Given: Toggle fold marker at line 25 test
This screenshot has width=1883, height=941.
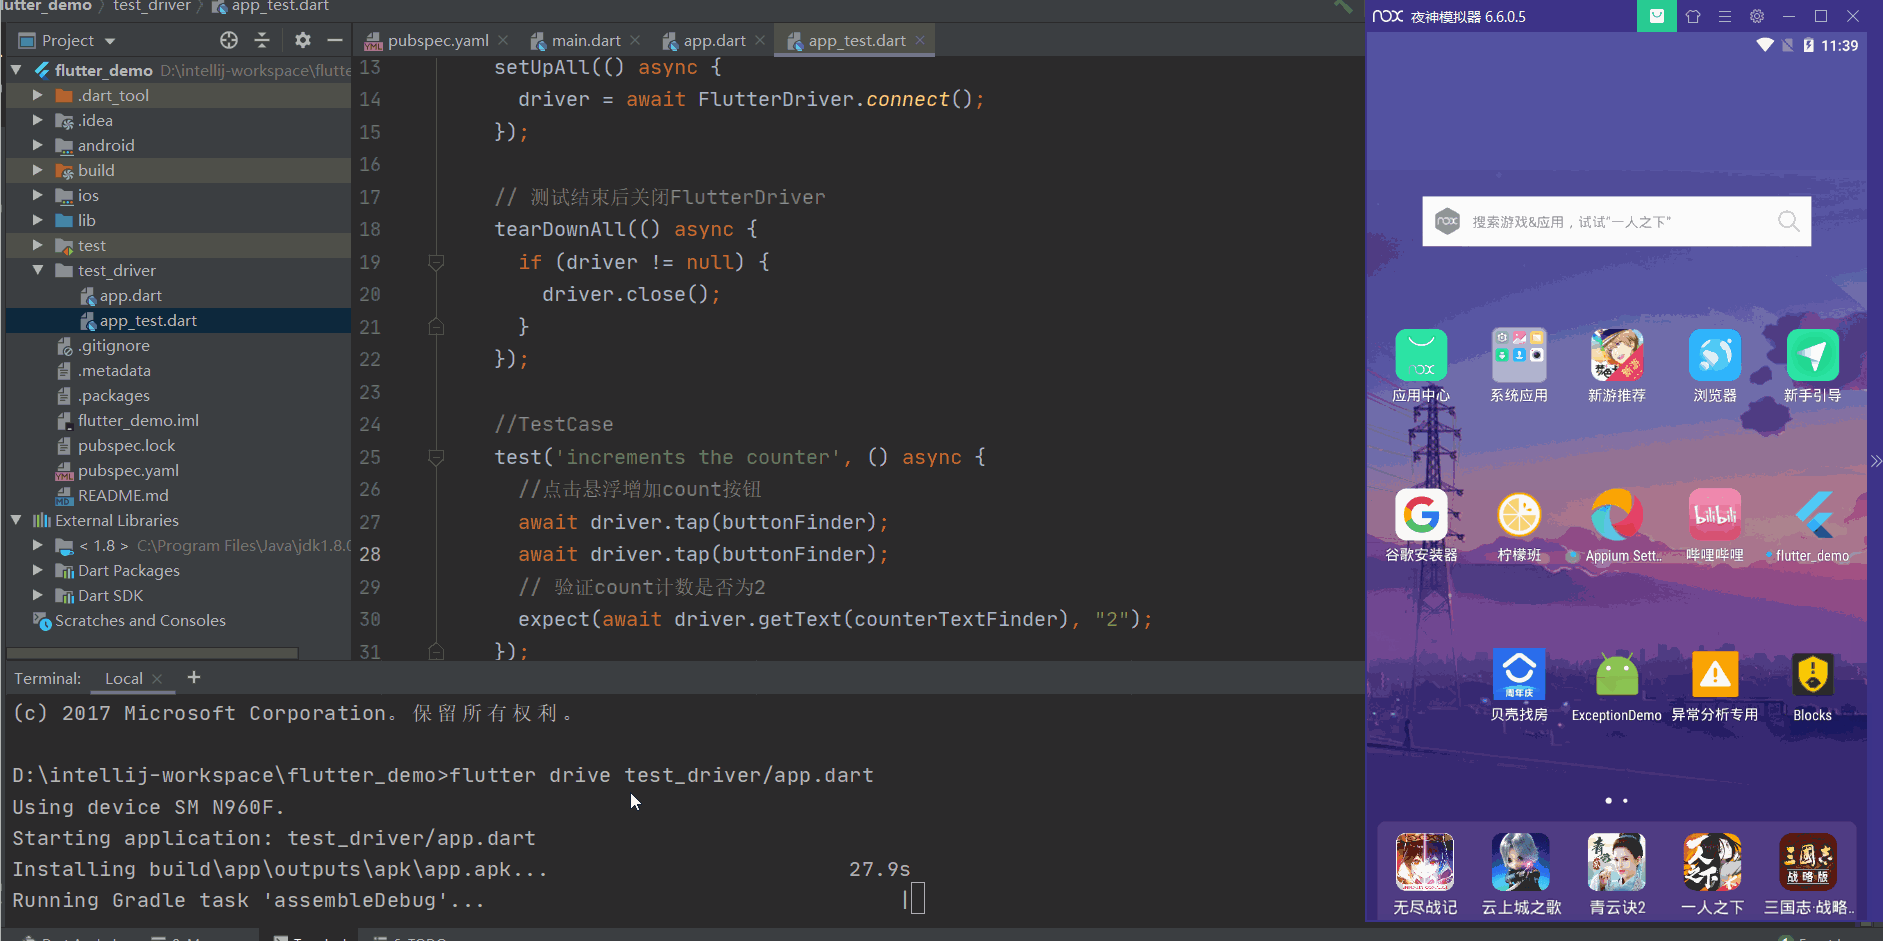Looking at the screenshot, I should [436, 457].
